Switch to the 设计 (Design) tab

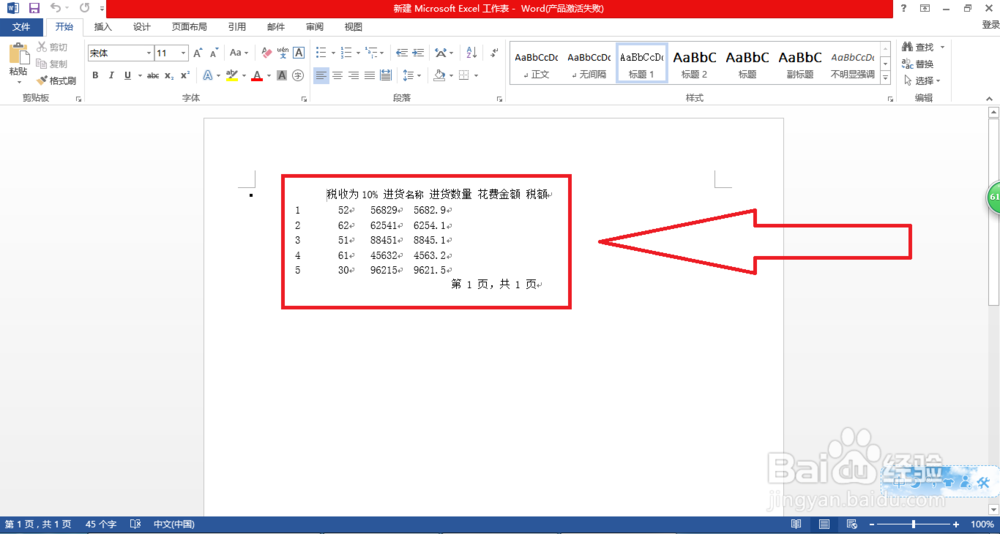coord(142,27)
